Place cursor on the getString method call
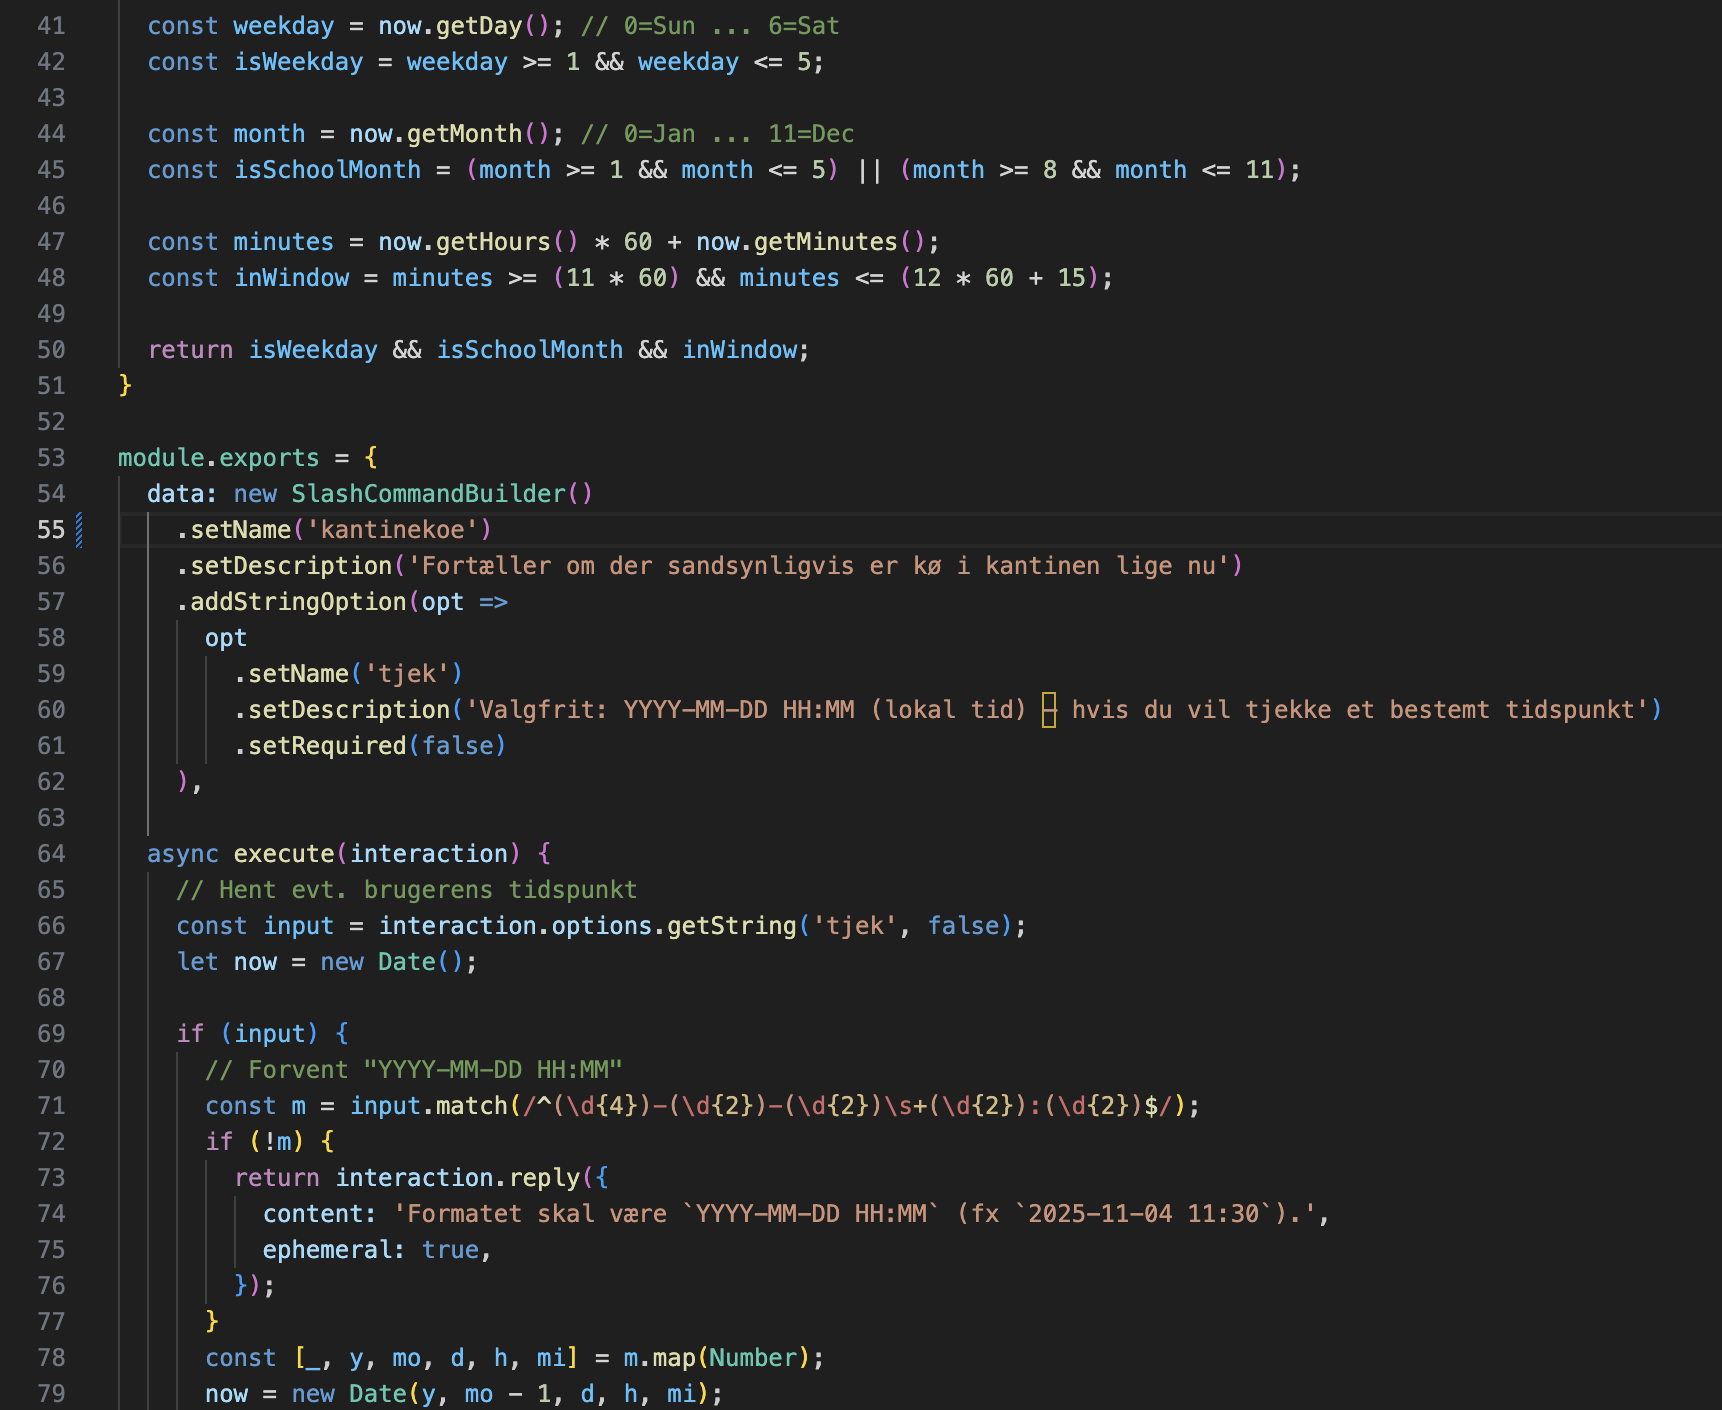The height and width of the screenshot is (1410, 1722). tap(731, 926)
